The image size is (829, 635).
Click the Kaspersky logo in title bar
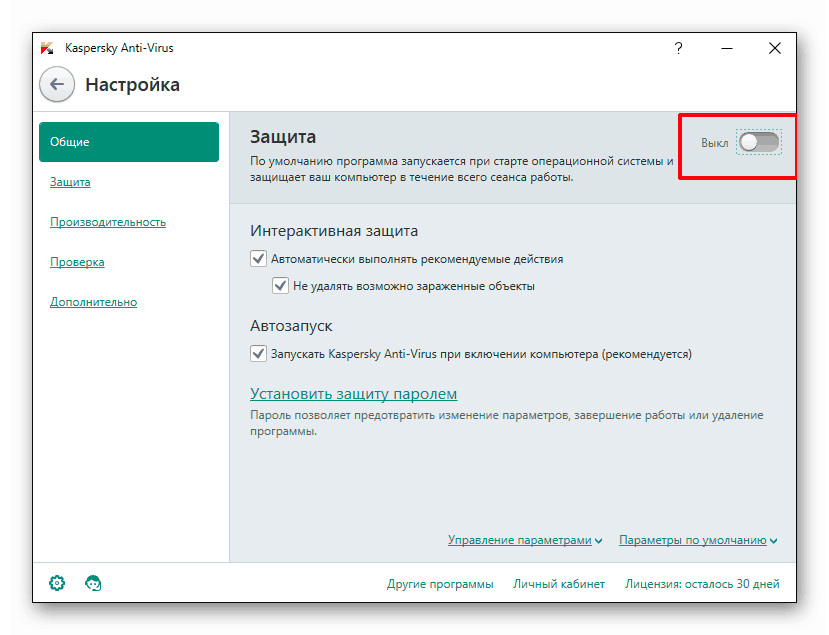[x=47, y=48]
